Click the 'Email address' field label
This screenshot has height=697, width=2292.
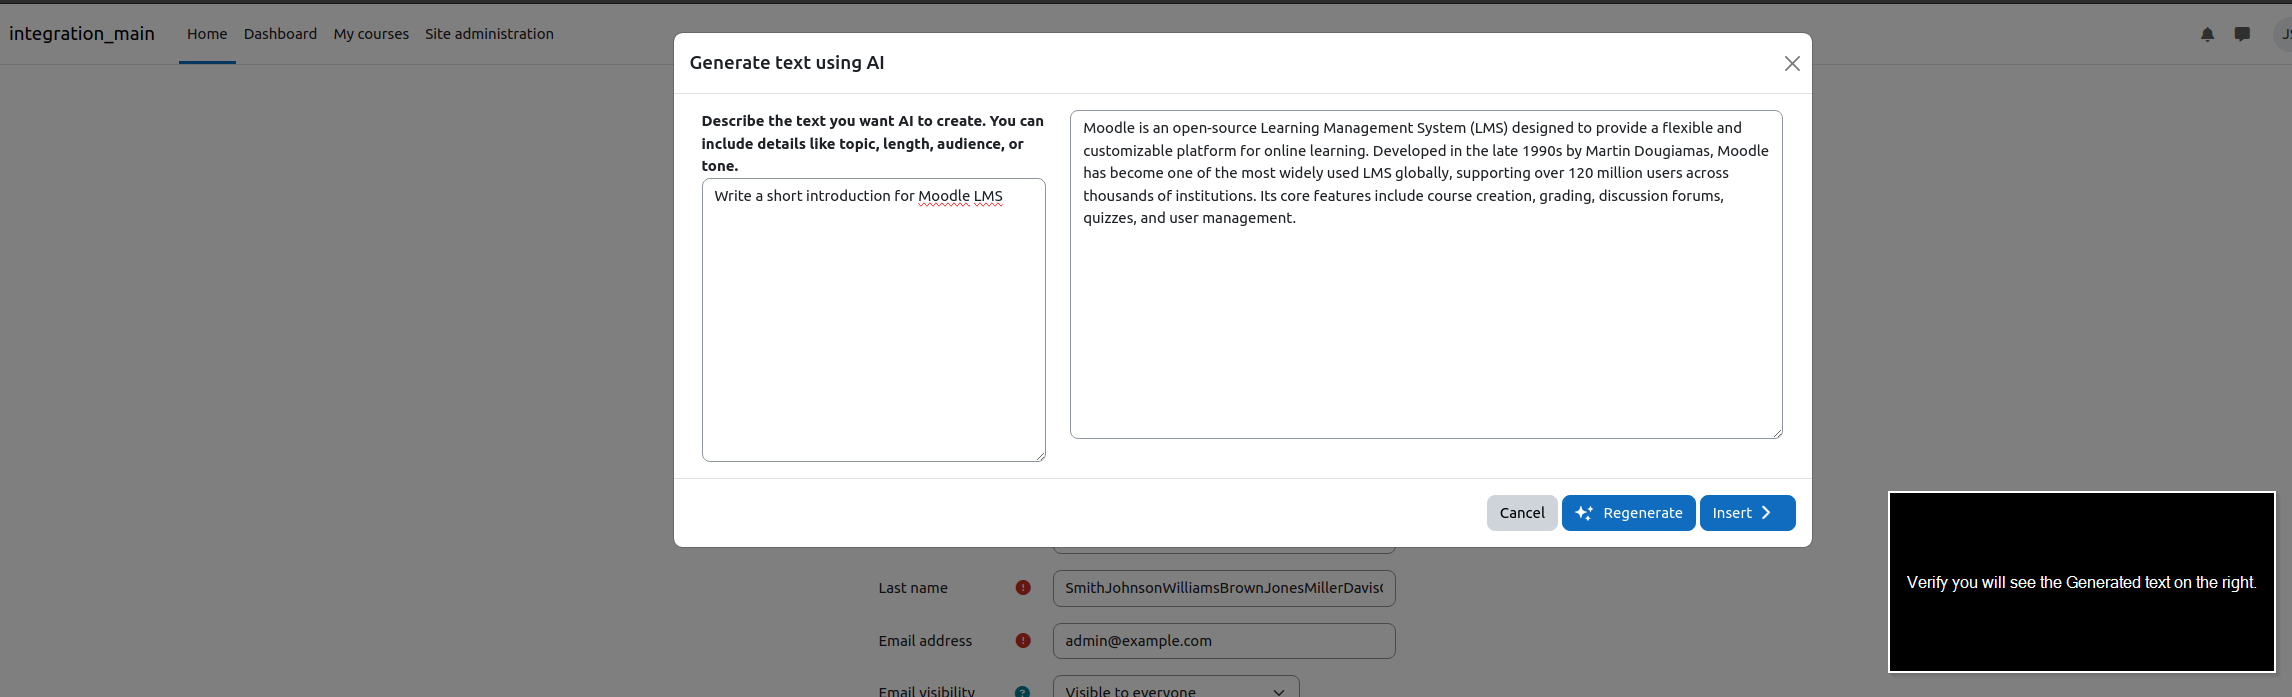pyautogui.click(x=925, y=641)
